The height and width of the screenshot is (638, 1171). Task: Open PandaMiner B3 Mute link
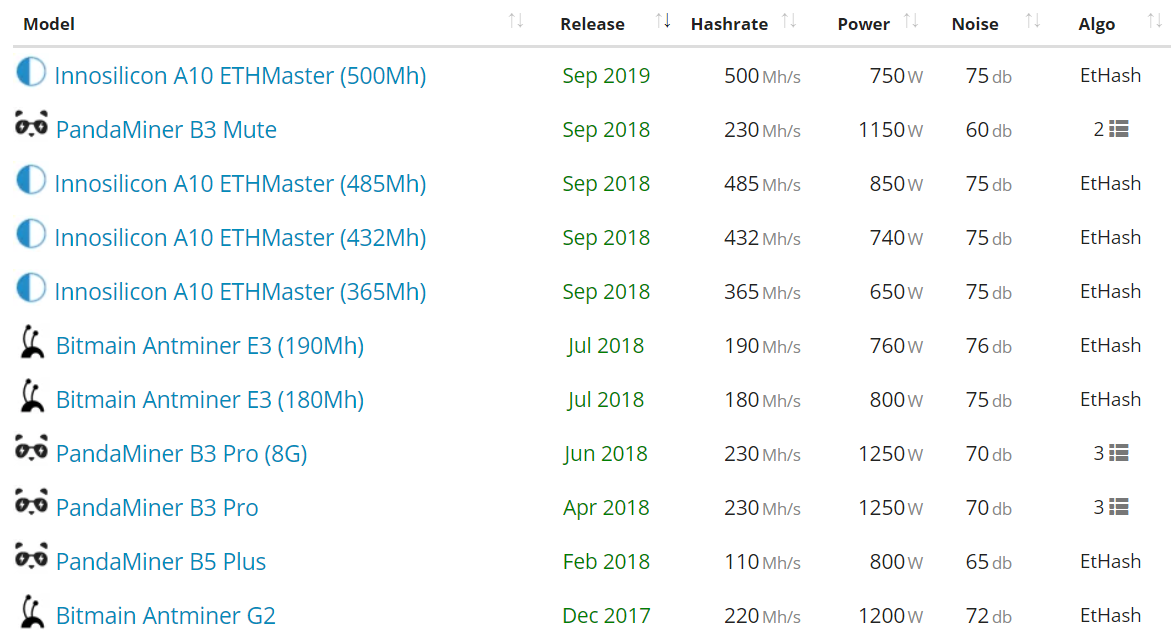tap(166, 129)
